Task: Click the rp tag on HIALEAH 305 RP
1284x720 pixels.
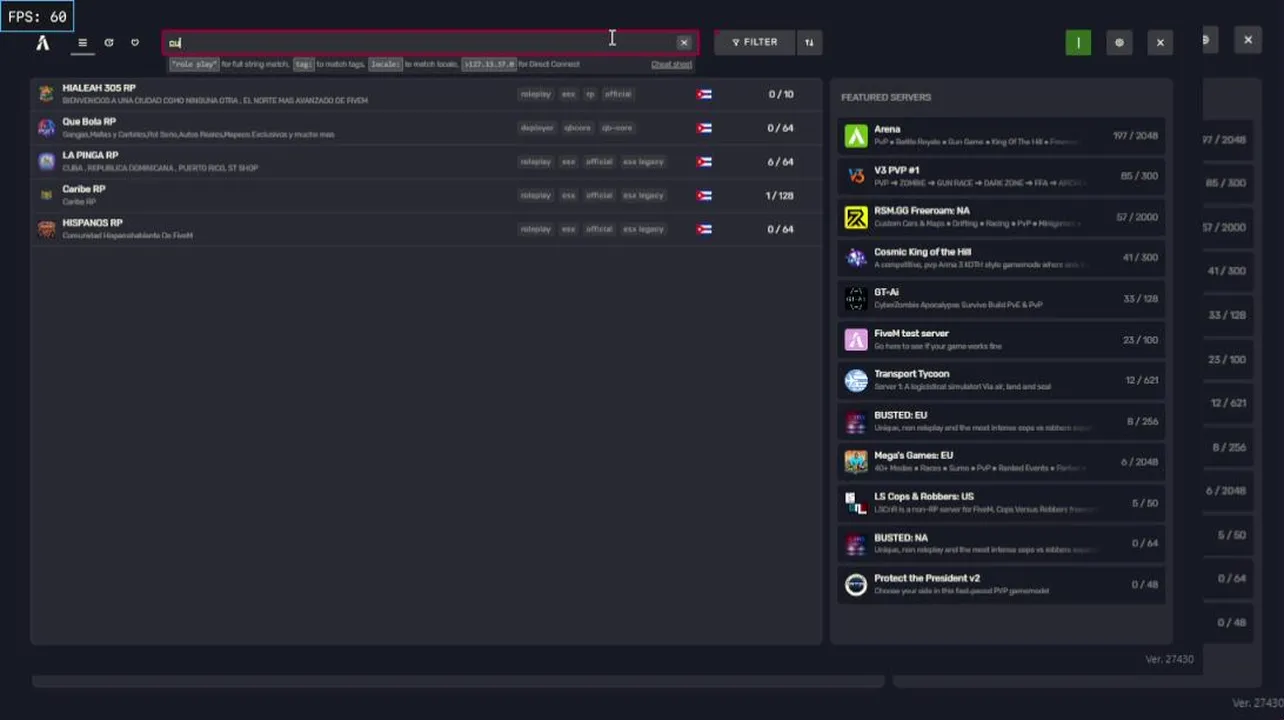Action: pos(590,94)
